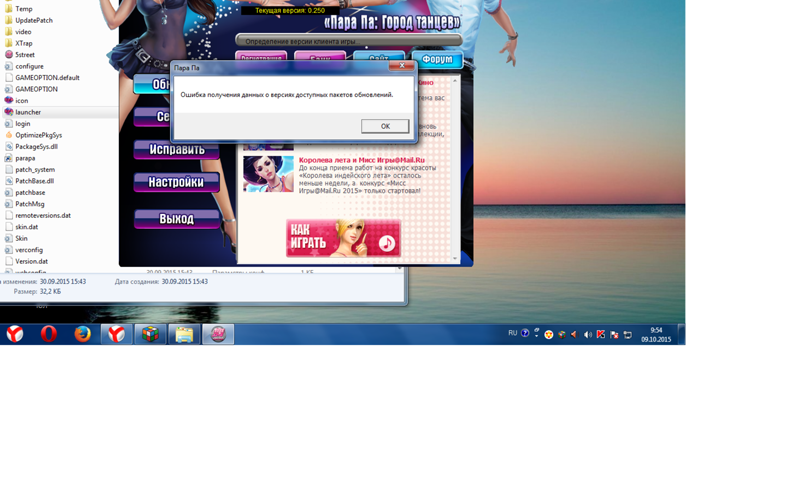The image size is (800, 501).
Task: Switch to the Пара Па launcher taskbar button
Action: (218, 334)
